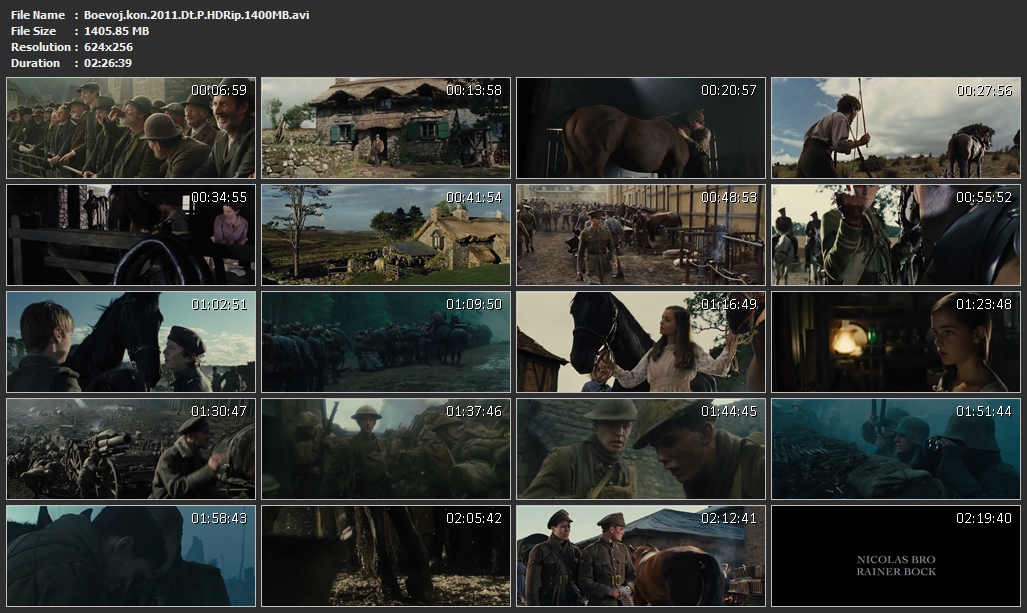The width and height of the screenshot is (1027, 613).
Task: Open the lamp-lit frame at 01:23:48
Action: tap(896, 342)
